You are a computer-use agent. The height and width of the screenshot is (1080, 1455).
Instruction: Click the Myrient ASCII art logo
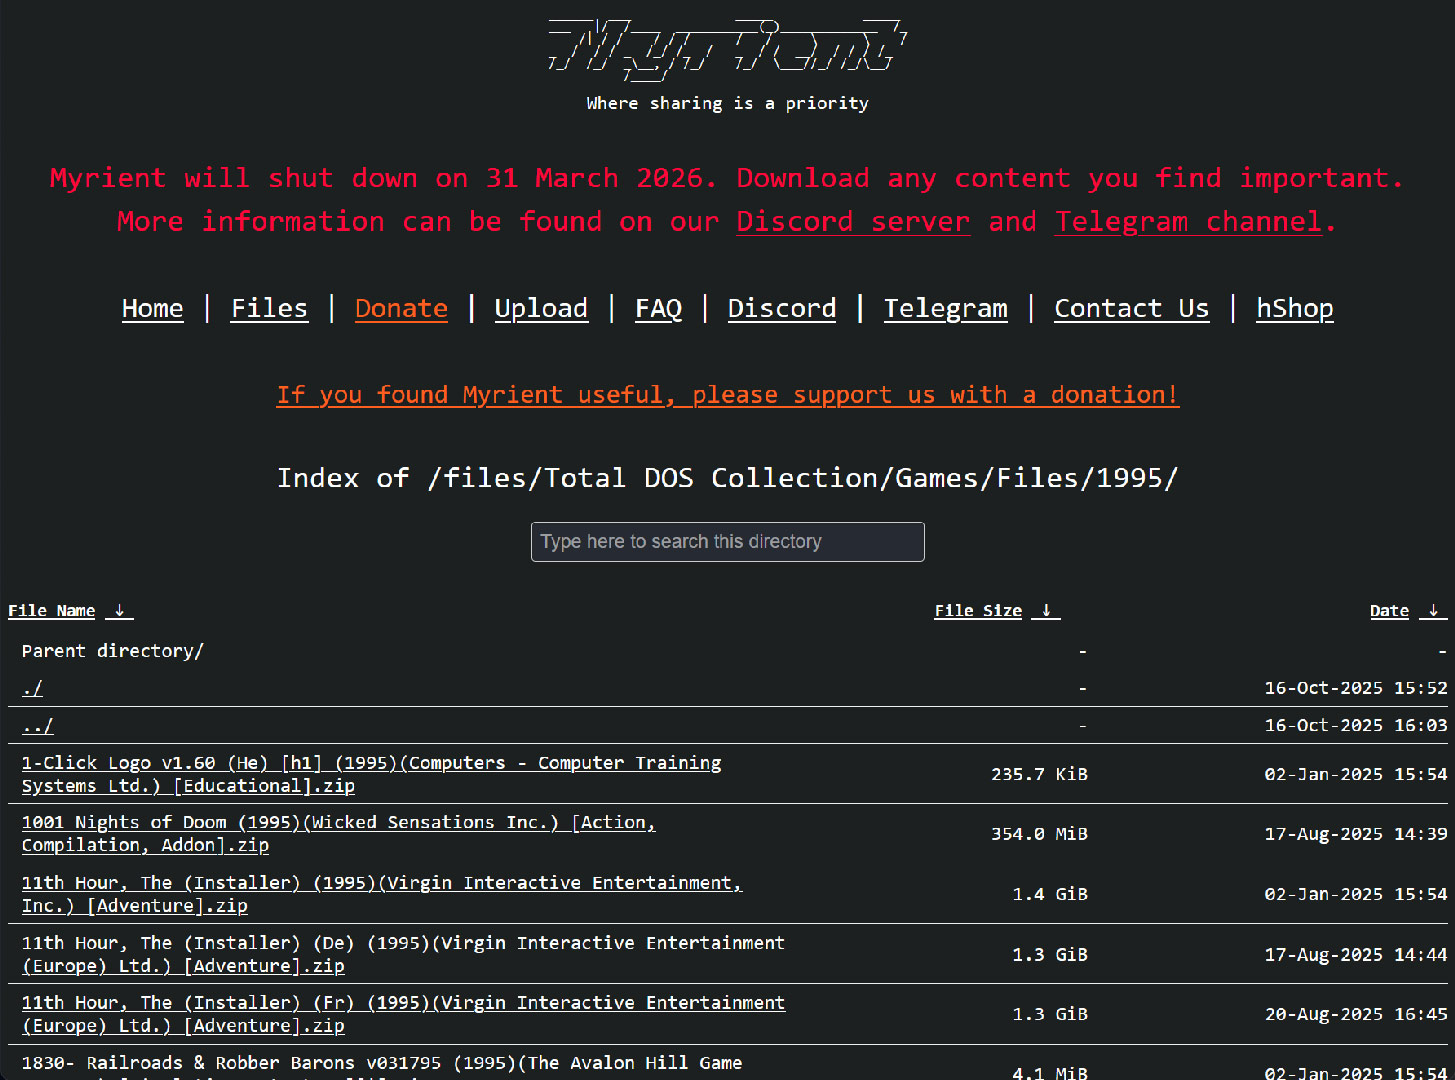point(727,47)
